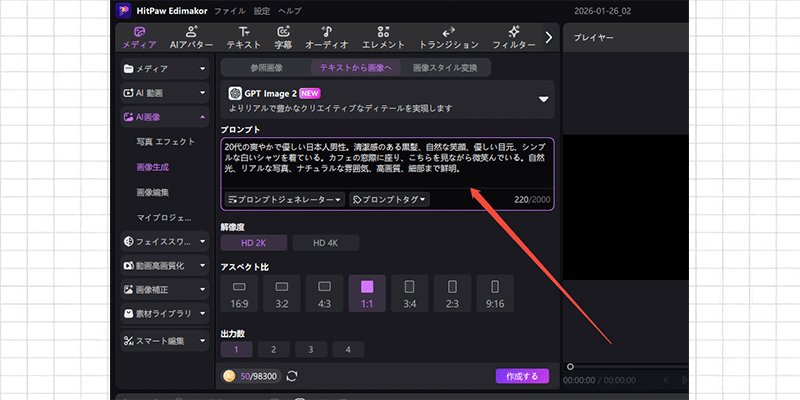Viewport: 800px width, 400px height.
Task: Switch to 参照画像 tab
Action: click(266, 67)
